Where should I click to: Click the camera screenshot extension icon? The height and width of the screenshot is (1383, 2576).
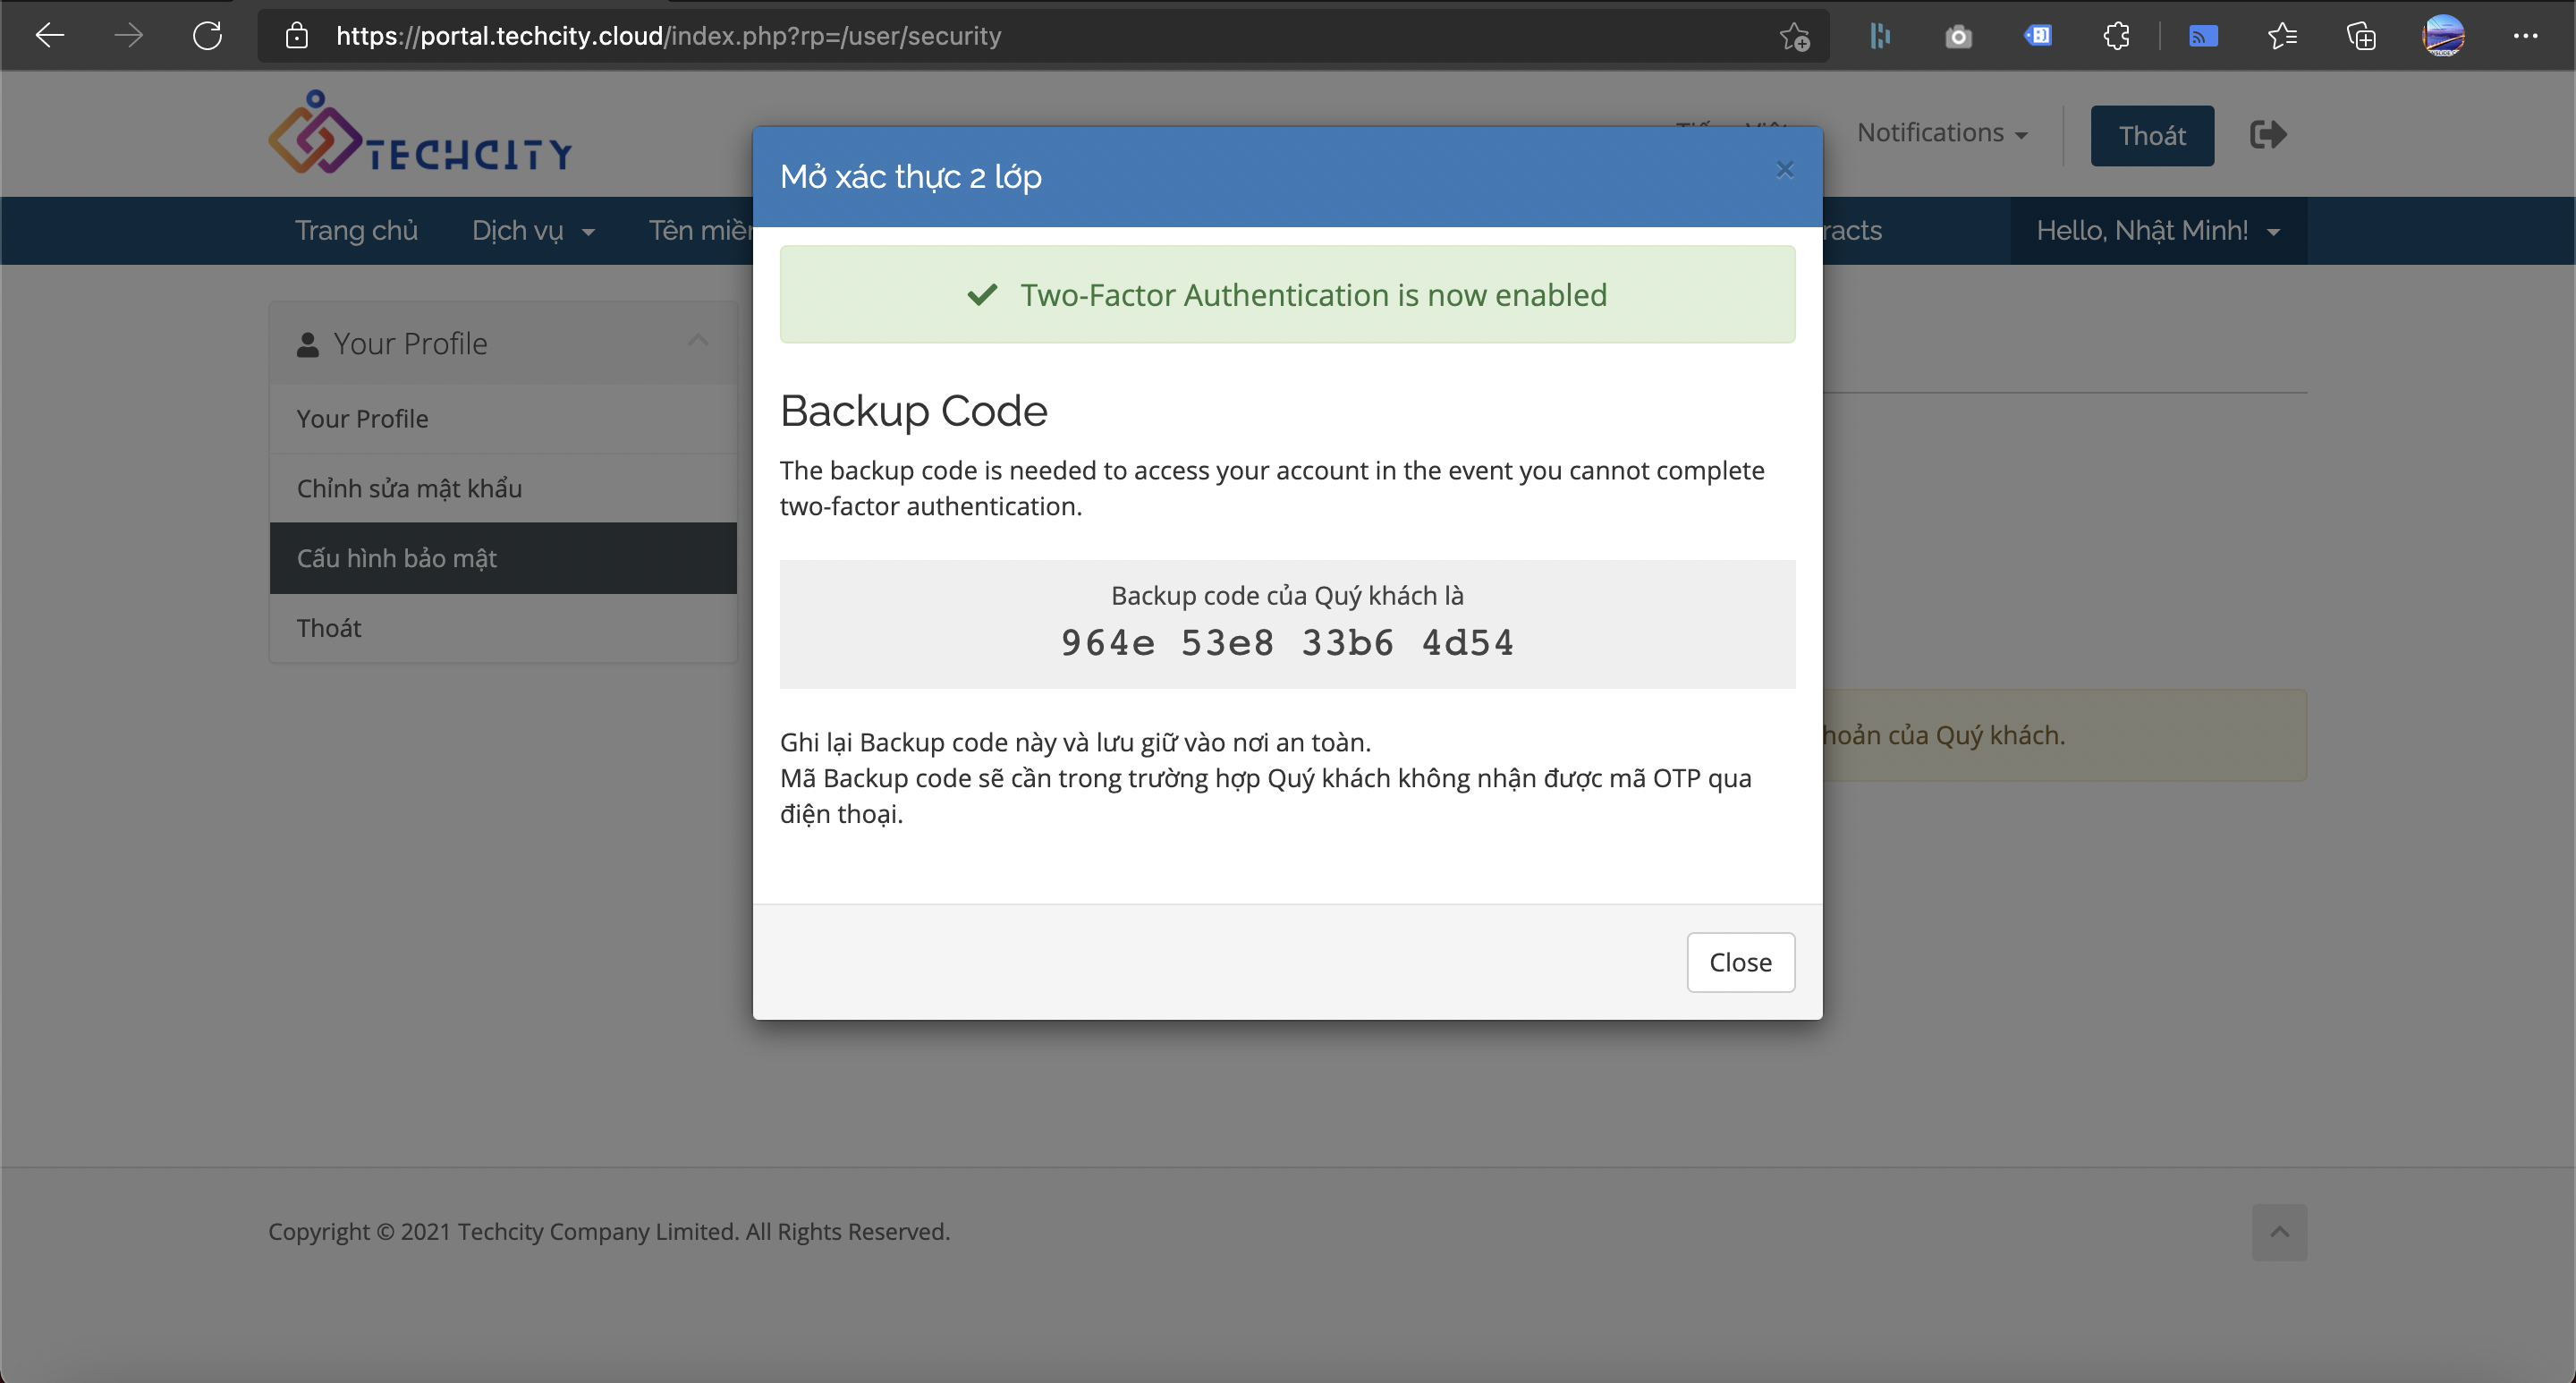1958,37
